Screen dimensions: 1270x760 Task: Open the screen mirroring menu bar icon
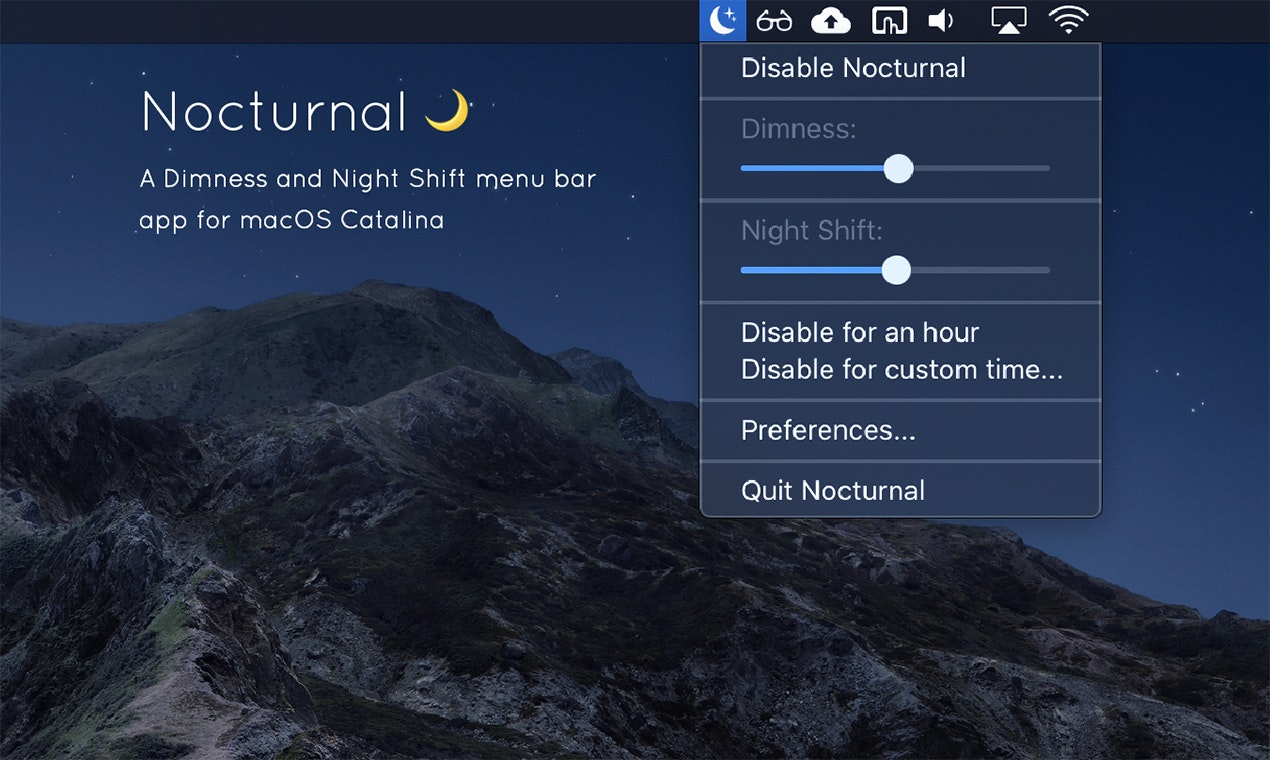(x=1008, y=19)
